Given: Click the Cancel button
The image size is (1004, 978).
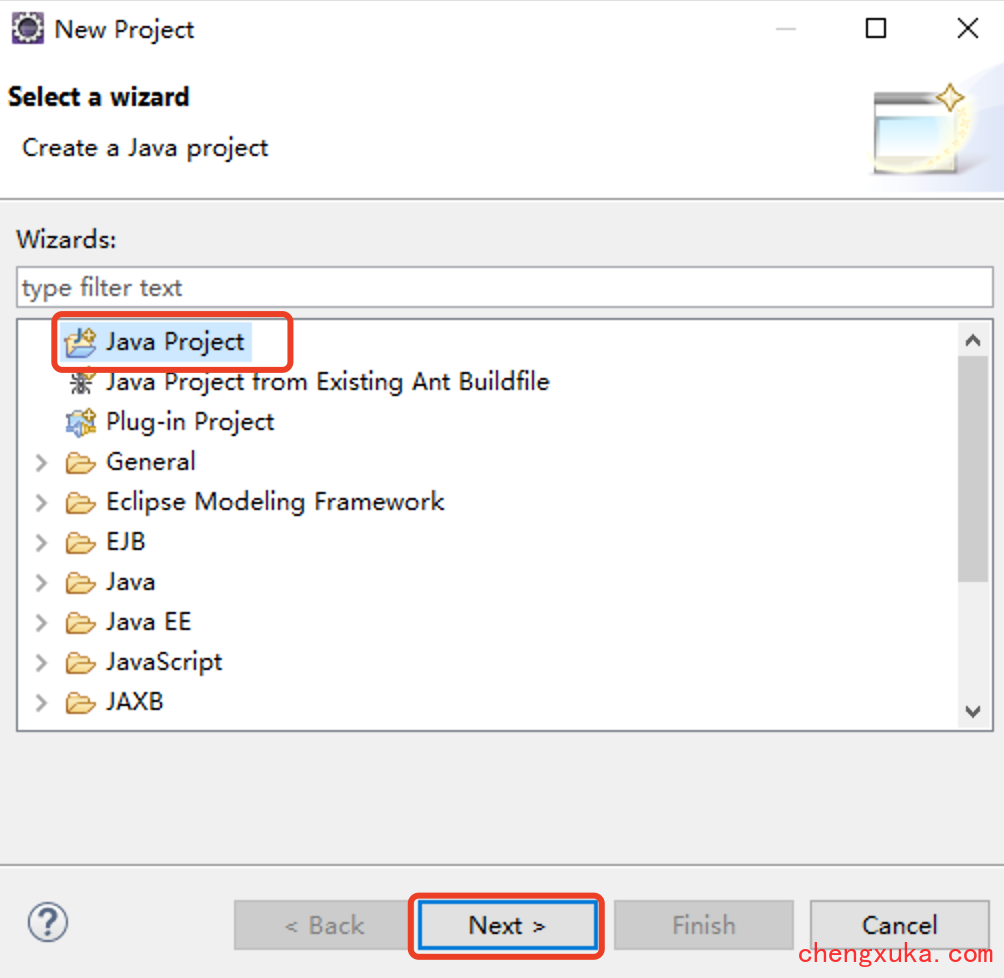Looking at the screenshot, I should pyautogui.click(x=899, y=925).
